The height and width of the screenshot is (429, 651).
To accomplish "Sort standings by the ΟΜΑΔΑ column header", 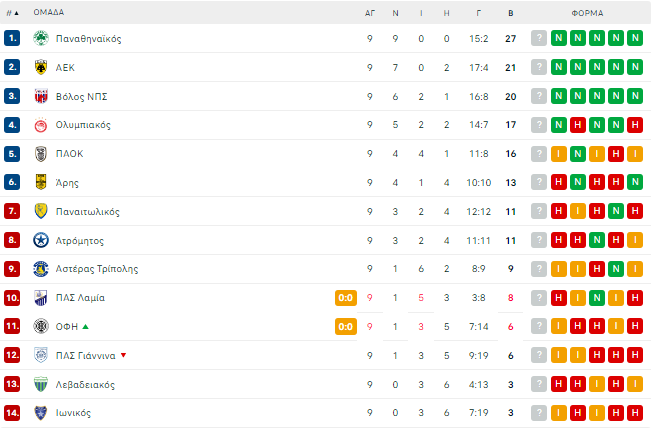I will [48, 13].
